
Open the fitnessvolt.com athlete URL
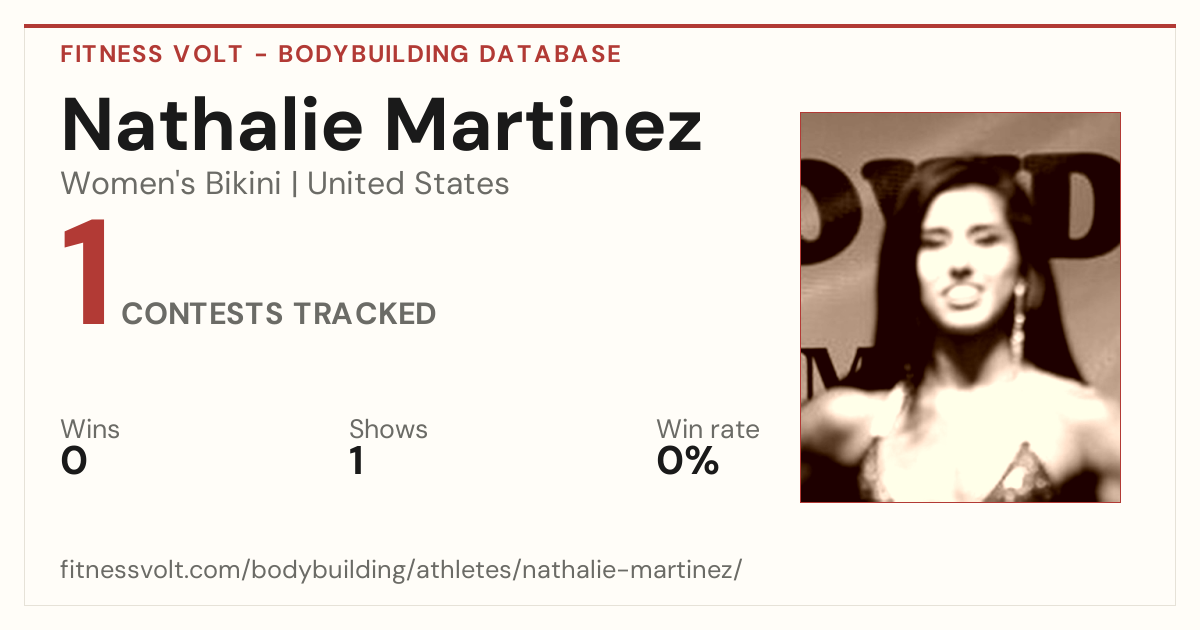(401, 571)
